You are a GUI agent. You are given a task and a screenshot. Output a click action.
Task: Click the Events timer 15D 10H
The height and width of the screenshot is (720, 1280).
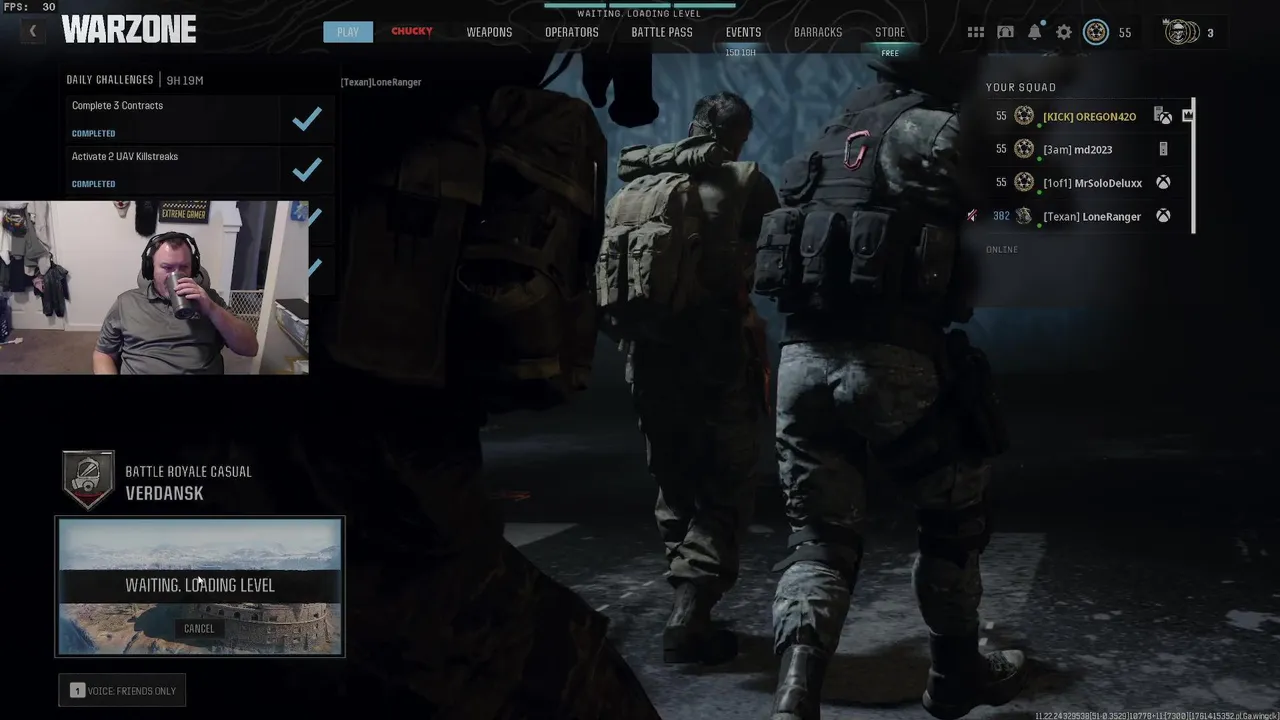point(741,53)
